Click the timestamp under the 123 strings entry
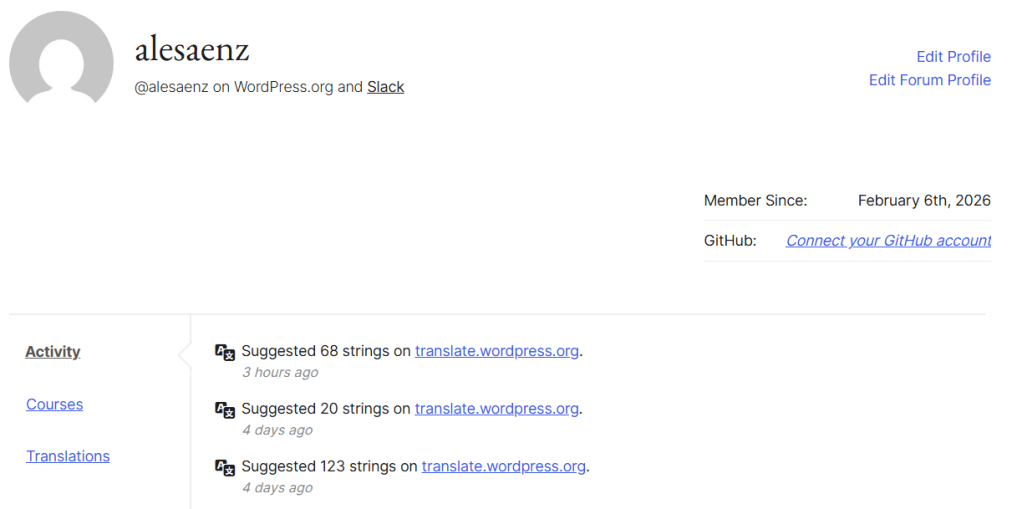 pyautogui.click(x=277, y=488)
